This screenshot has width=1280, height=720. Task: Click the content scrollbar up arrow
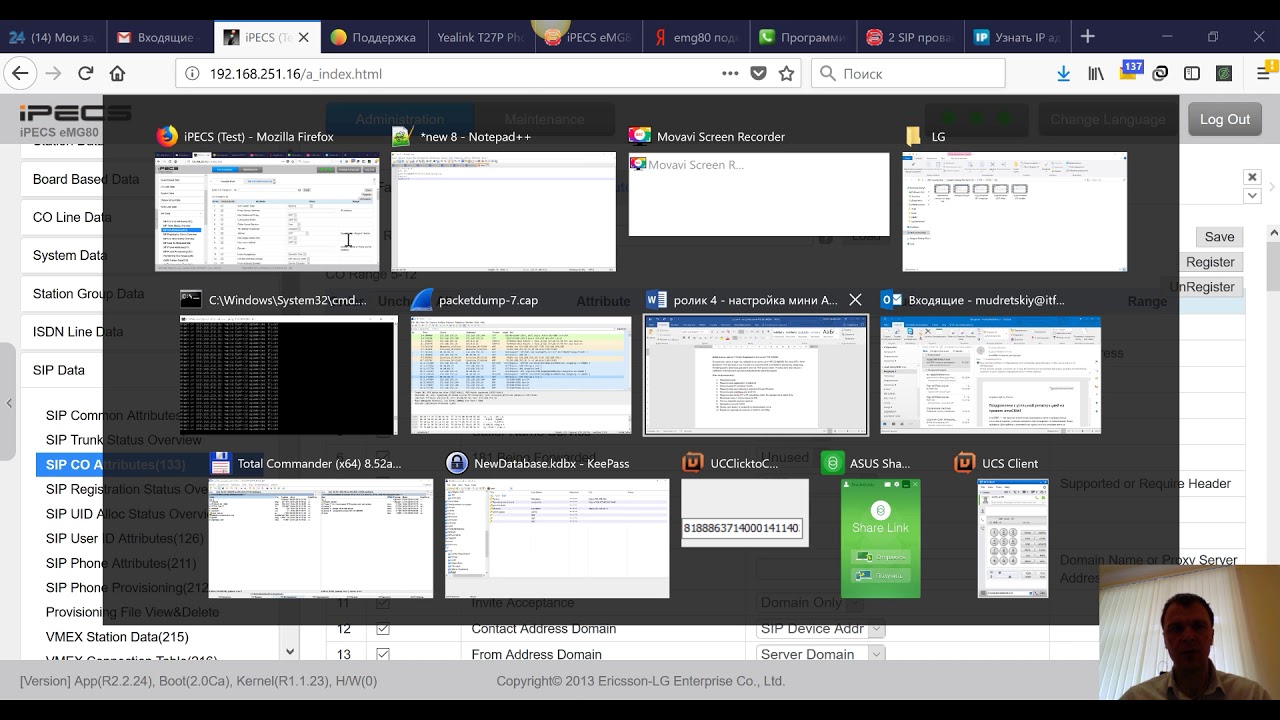click(x=1274, y=233)
